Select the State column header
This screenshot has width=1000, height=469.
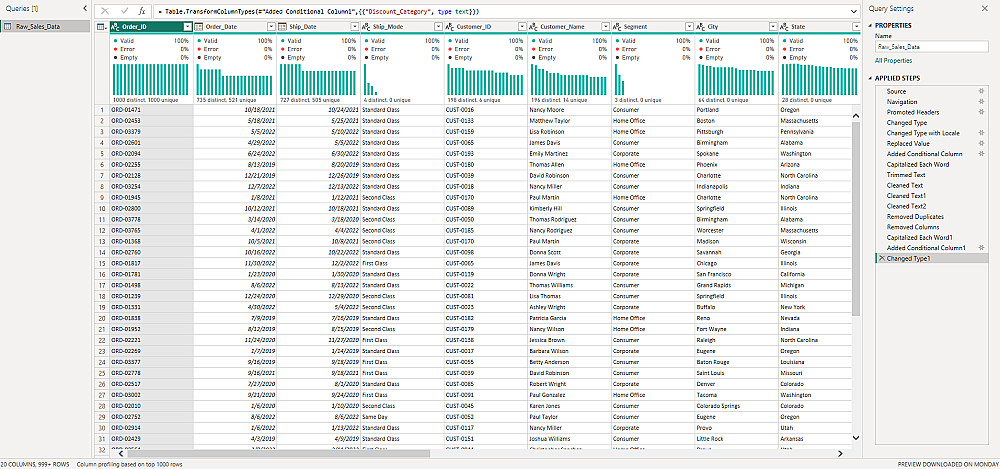click(820, 27)
